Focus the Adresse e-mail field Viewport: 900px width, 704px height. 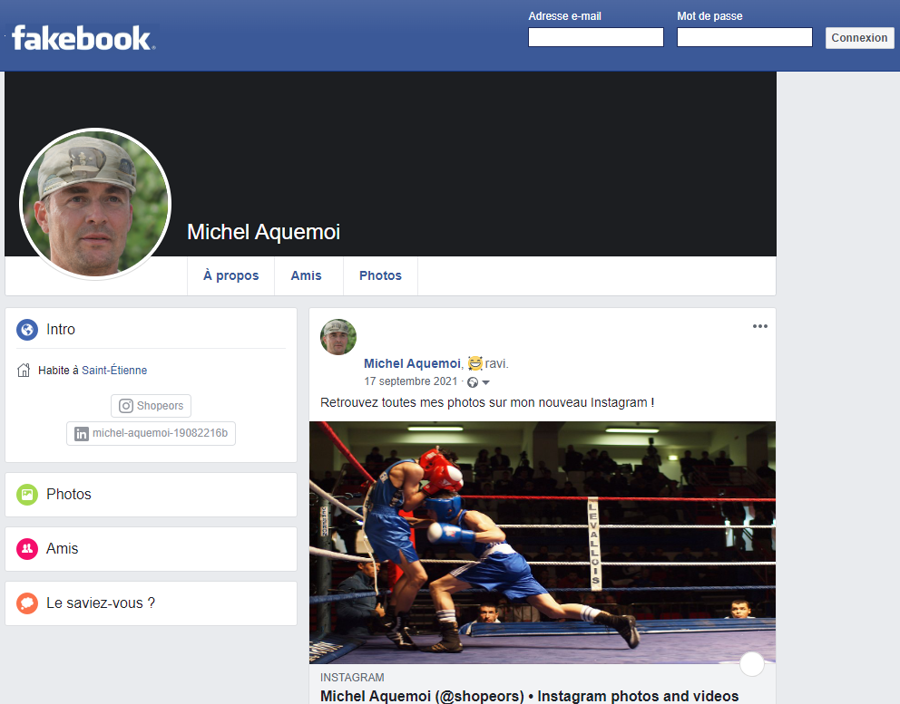595,38
